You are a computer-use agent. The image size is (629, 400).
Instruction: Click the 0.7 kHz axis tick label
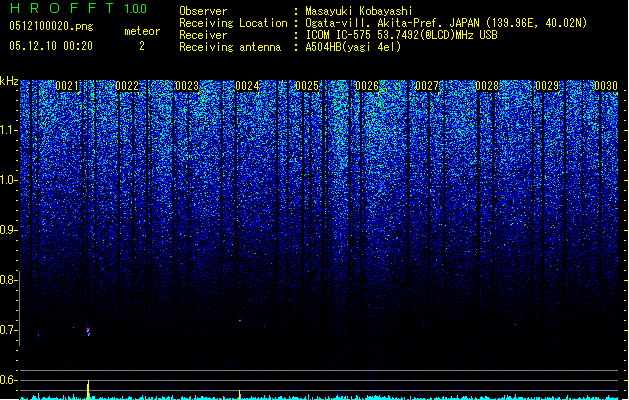[8, 330]
